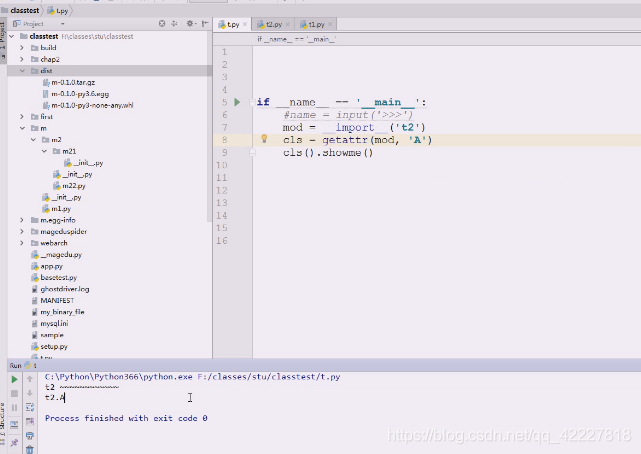
Task: Collapse the dist folder
Action: pos(22,71)
